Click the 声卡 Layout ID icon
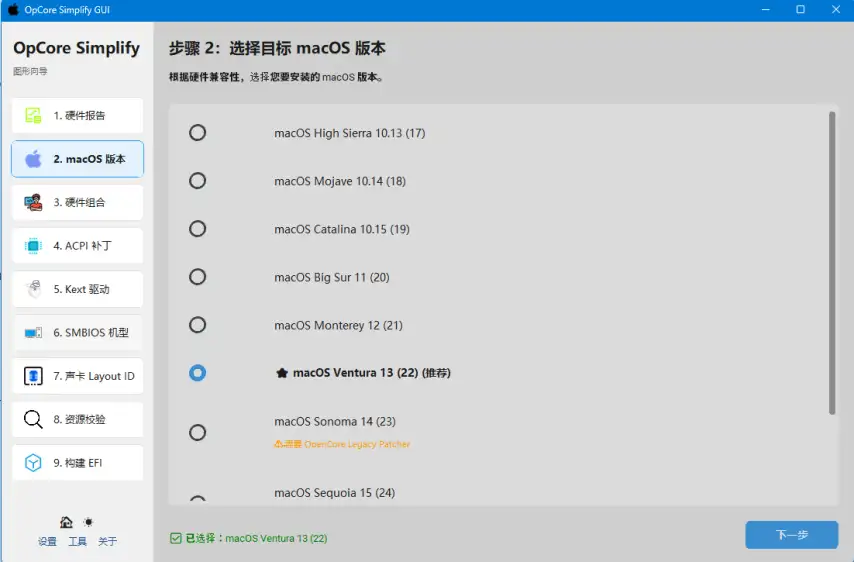The image size is (854, 562). click(x=33, y=376)
